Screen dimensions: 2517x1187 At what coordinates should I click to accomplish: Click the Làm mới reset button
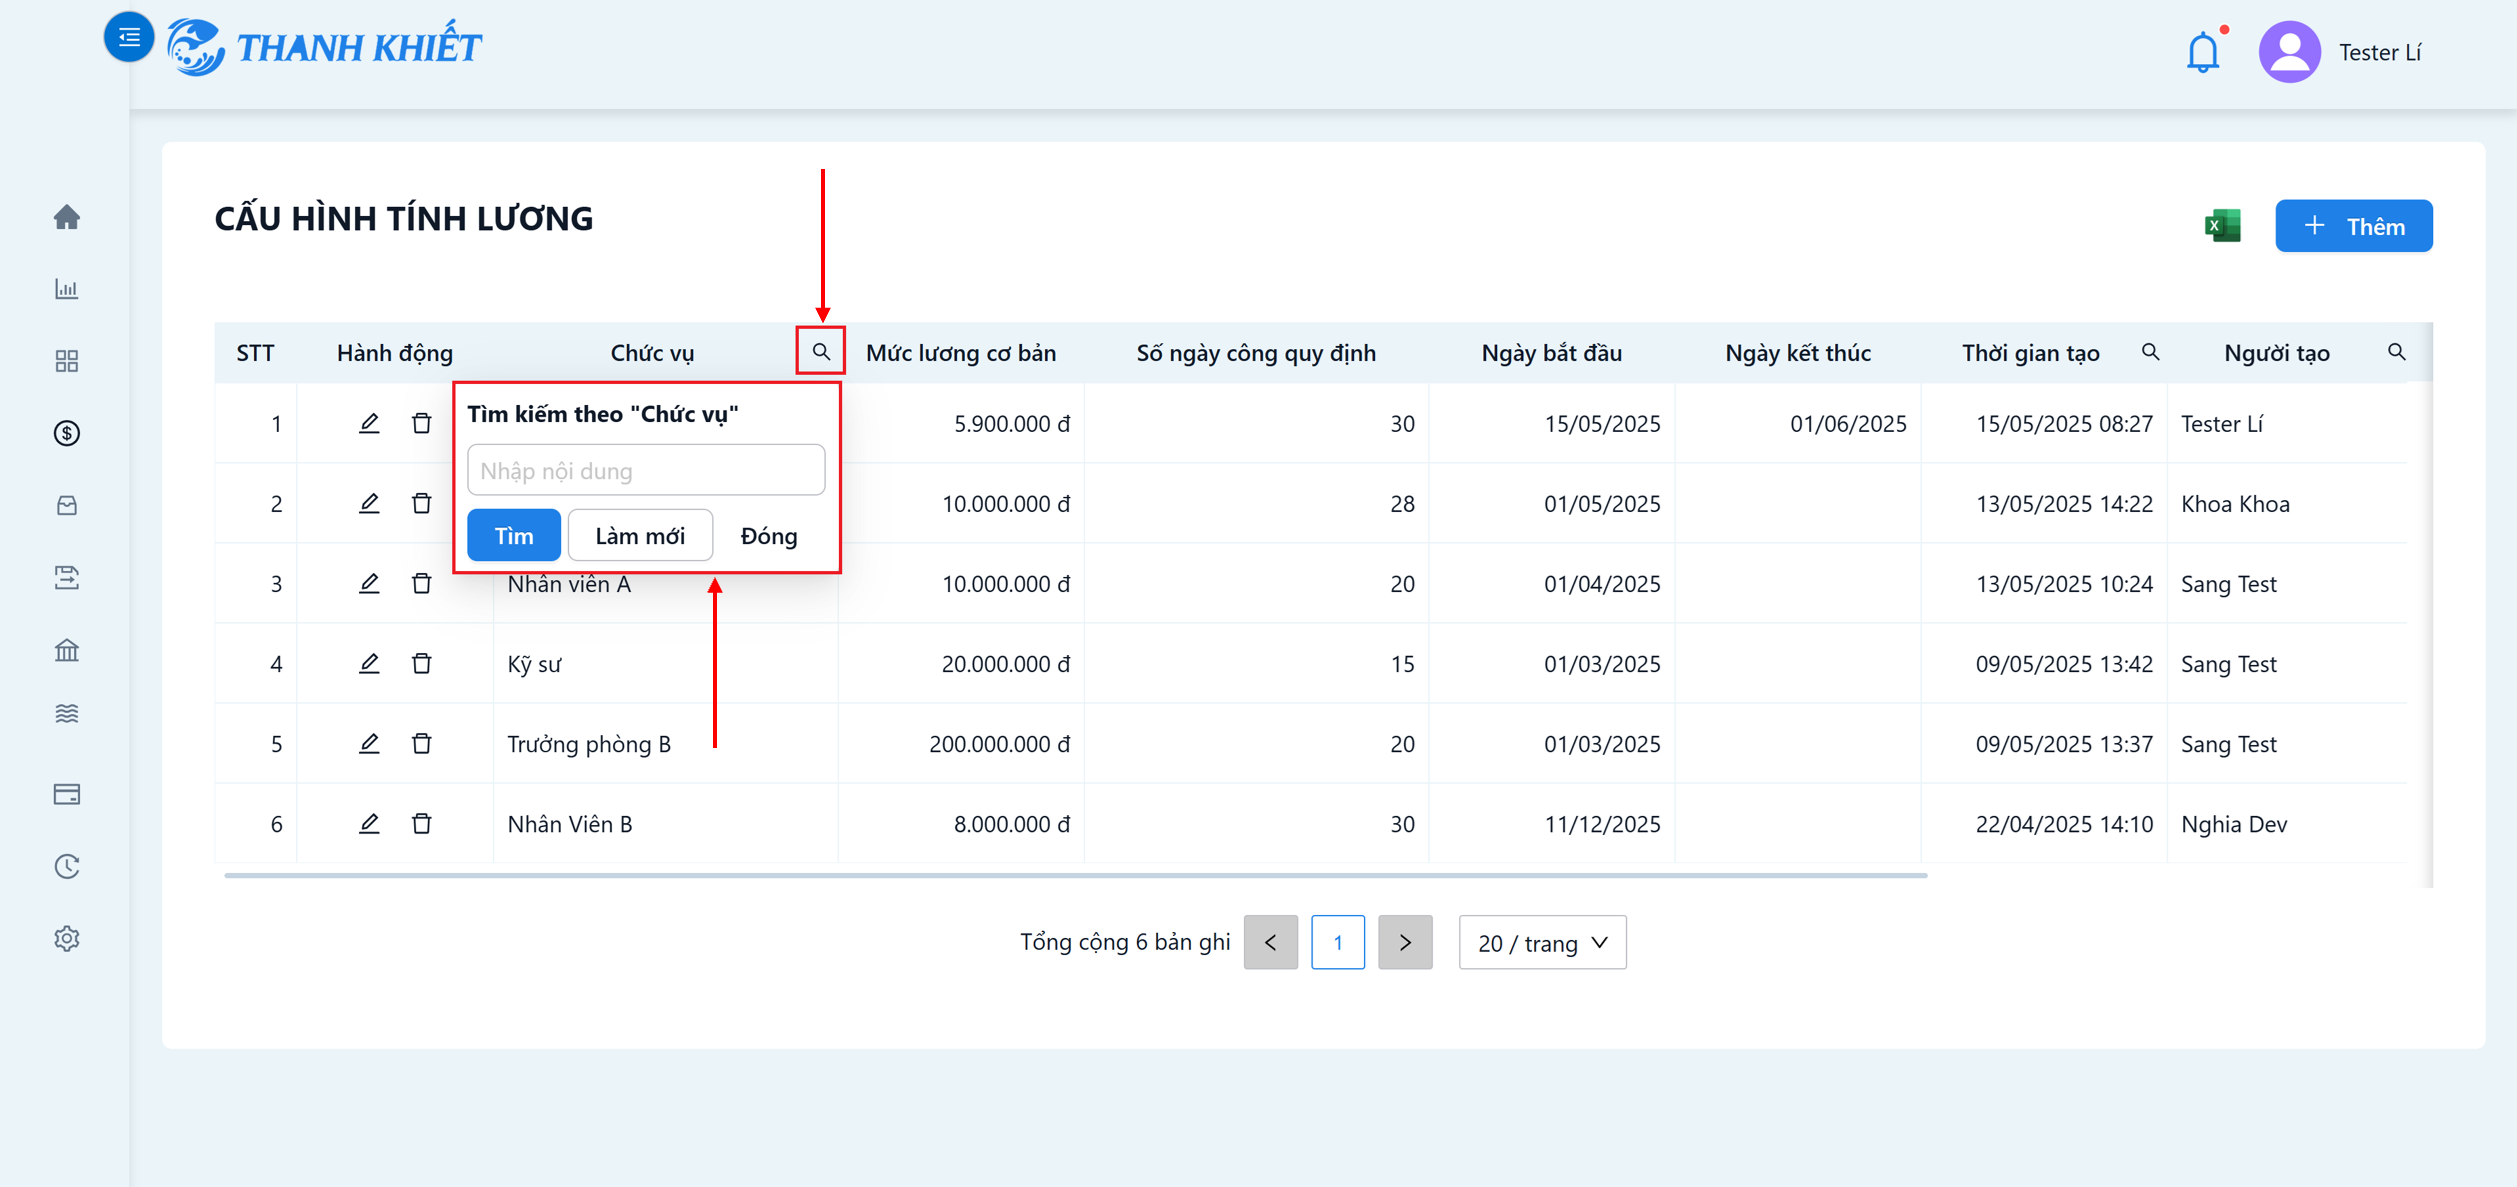coord(640,535)
